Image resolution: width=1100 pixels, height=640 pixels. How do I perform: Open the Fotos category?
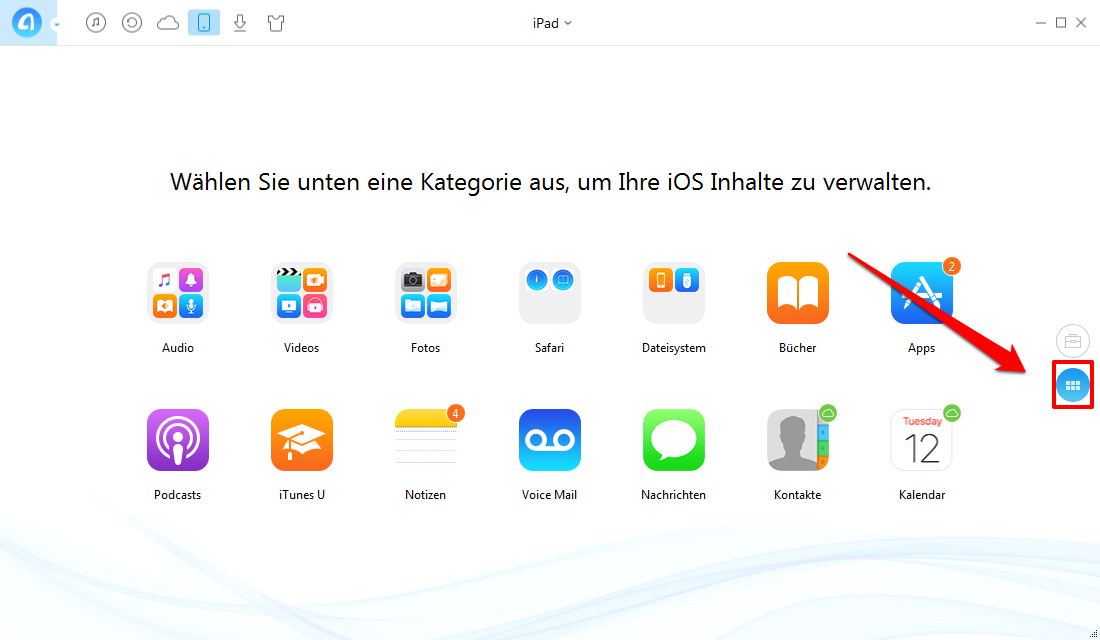(426, 293)
